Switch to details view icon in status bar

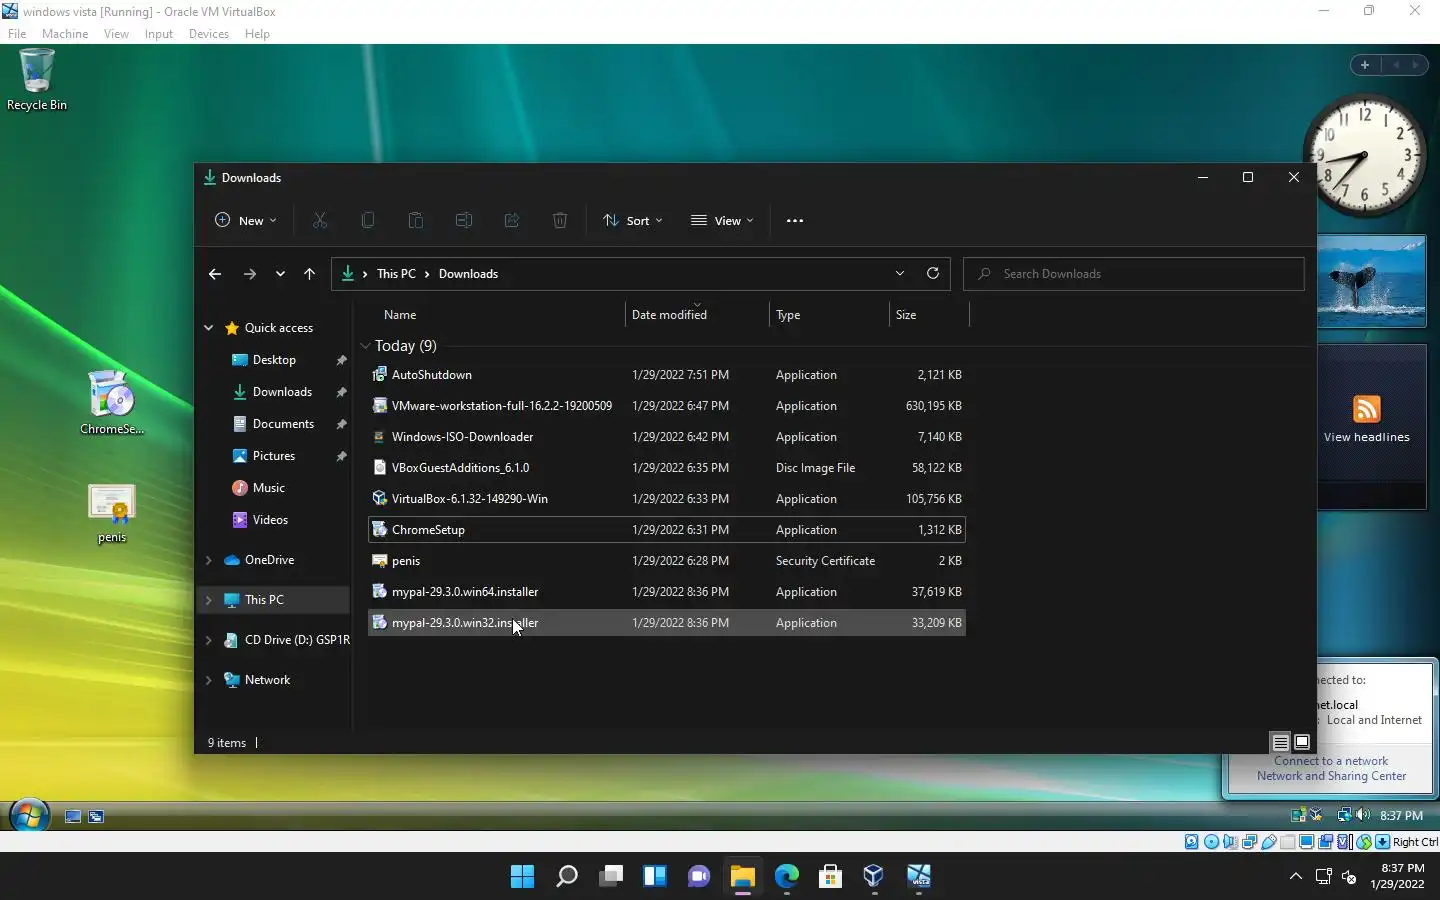point(1280,742)
